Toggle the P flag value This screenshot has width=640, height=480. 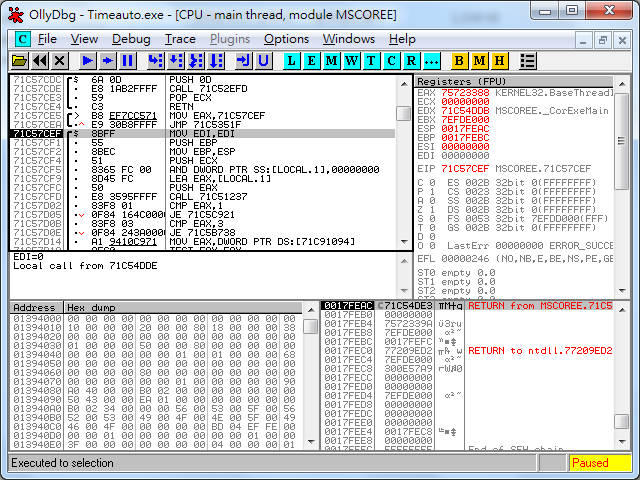pos(432,191)
